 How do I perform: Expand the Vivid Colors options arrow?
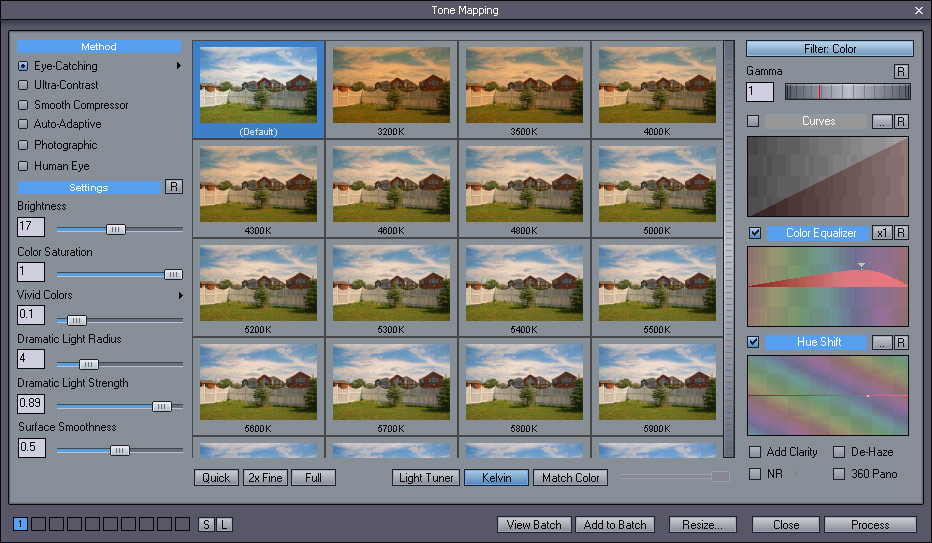coord(181,295)
